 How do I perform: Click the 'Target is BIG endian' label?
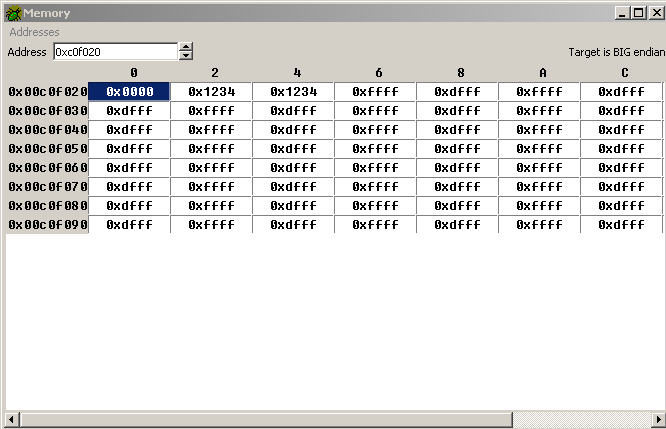[x=617, y=52]
